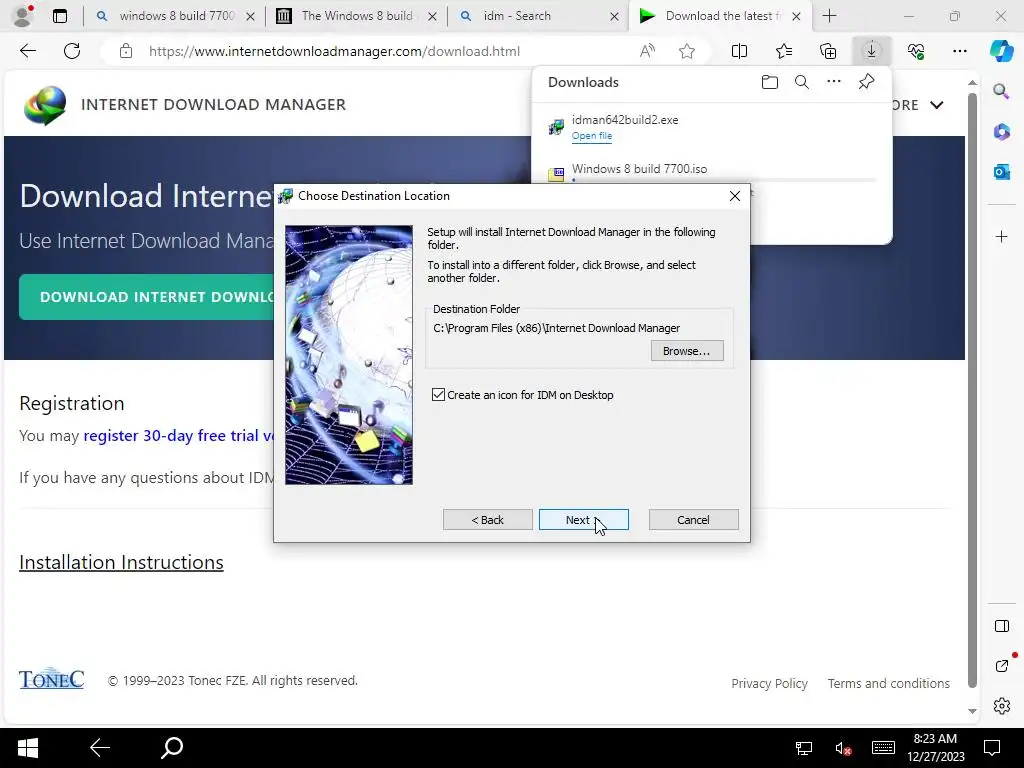Click the Internet Download Manager logo
Image resolution: width=1024 pixels, height=768 pixels.
point(45,104)
